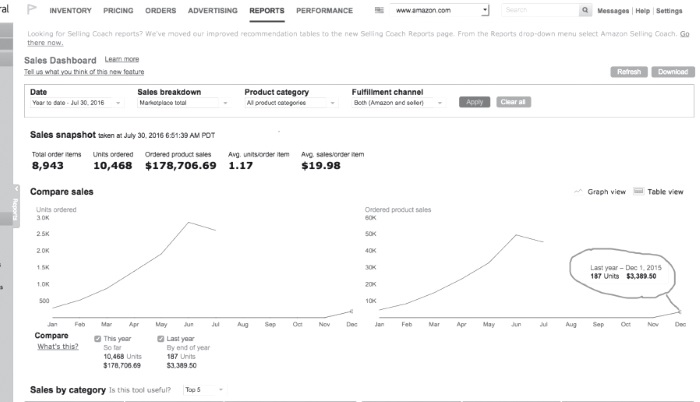Viewport: 700px width, 402px height.
Task: Click the search magnifier icon
Action: click(x=585, y=10)
